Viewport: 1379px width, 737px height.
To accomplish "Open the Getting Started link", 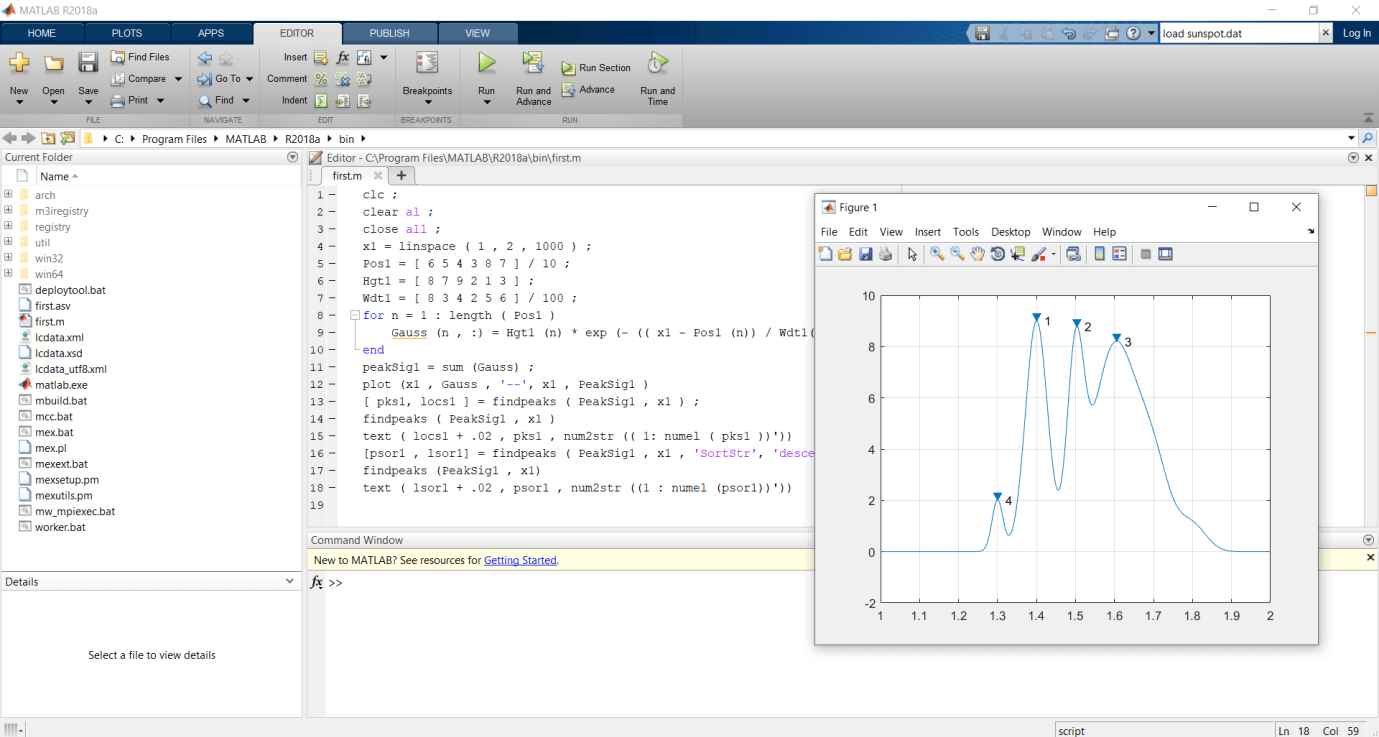I will (x=519, y=560).
